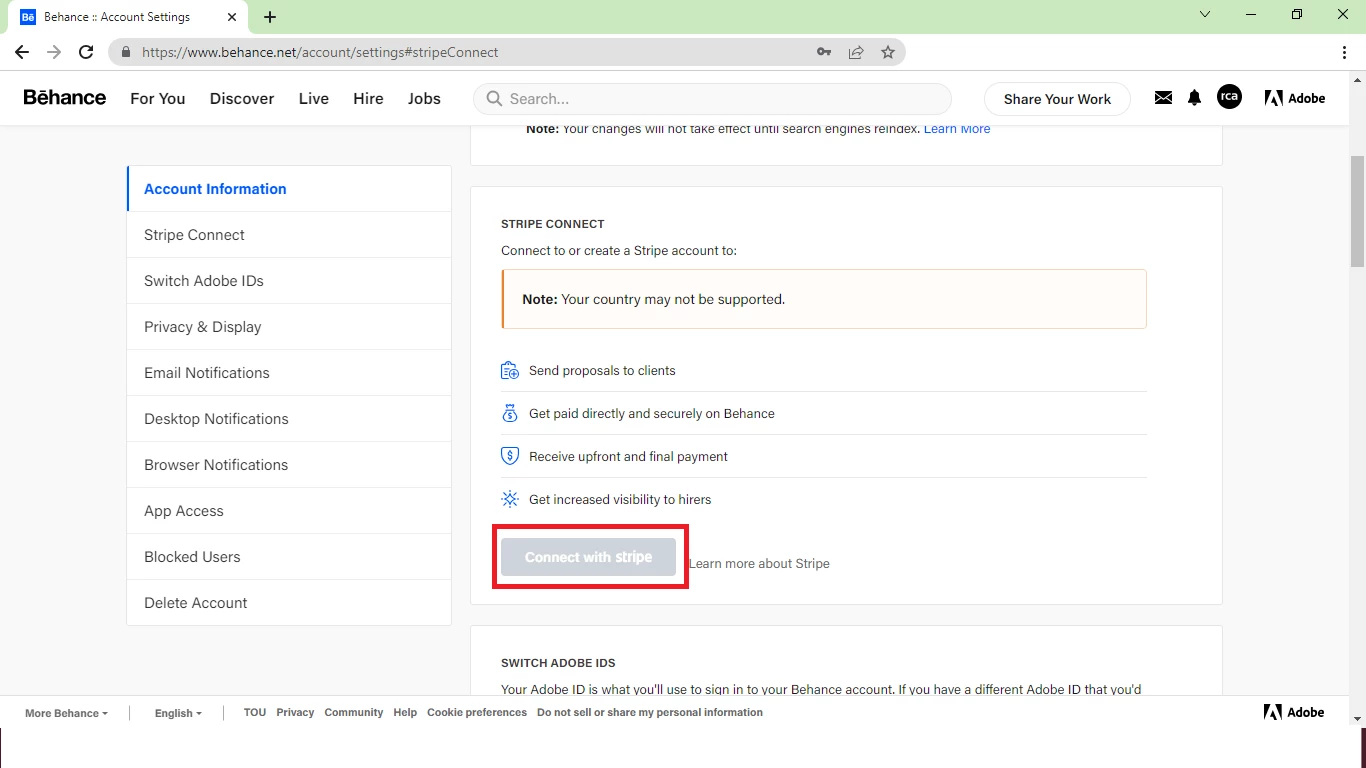Click the Behance logo
The image size is (1366, 768).
(65, 98)
